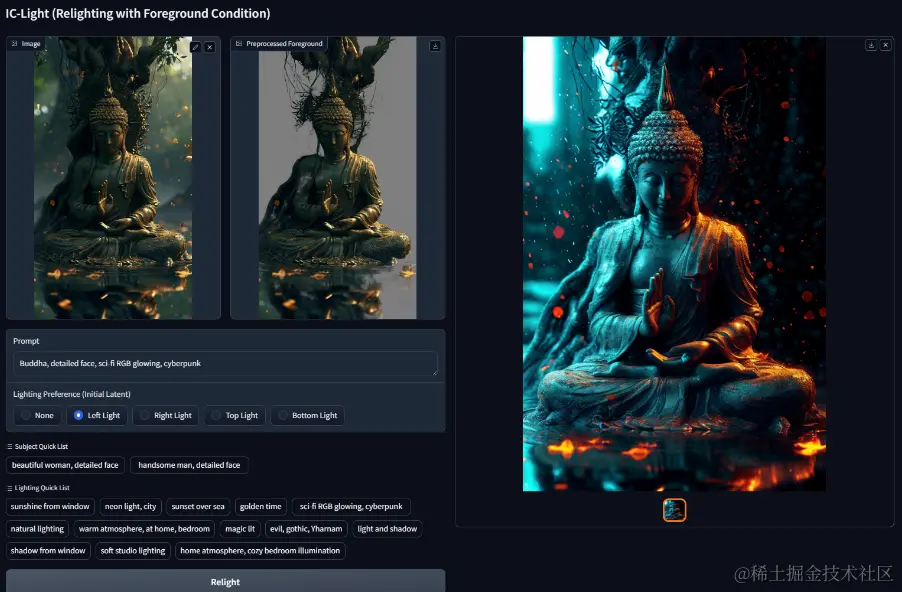This screenshot has width=902, height=592.
Task: Choose Top Light lighting preference
Action: pyautogui.click(x=235, y=415)
